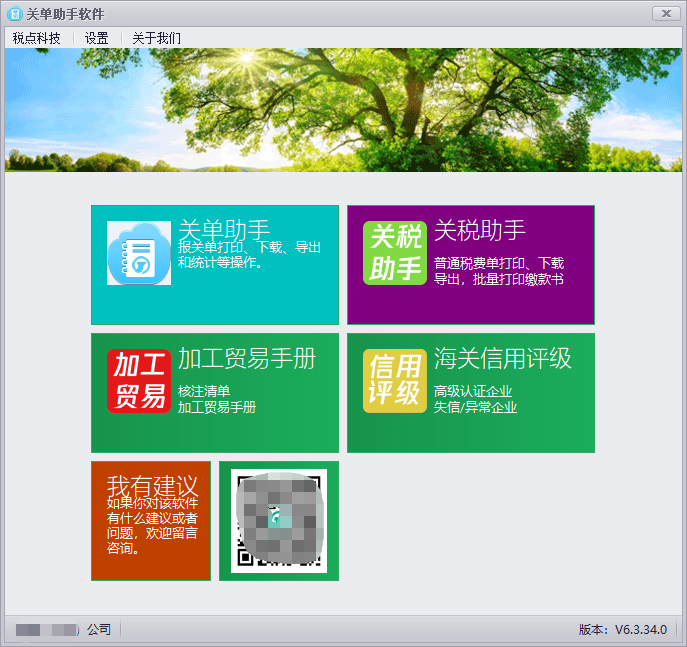Screen dimensions: 687x647
Task: Open the orange 我有建议 feedback tile
Action: point(151,520)
